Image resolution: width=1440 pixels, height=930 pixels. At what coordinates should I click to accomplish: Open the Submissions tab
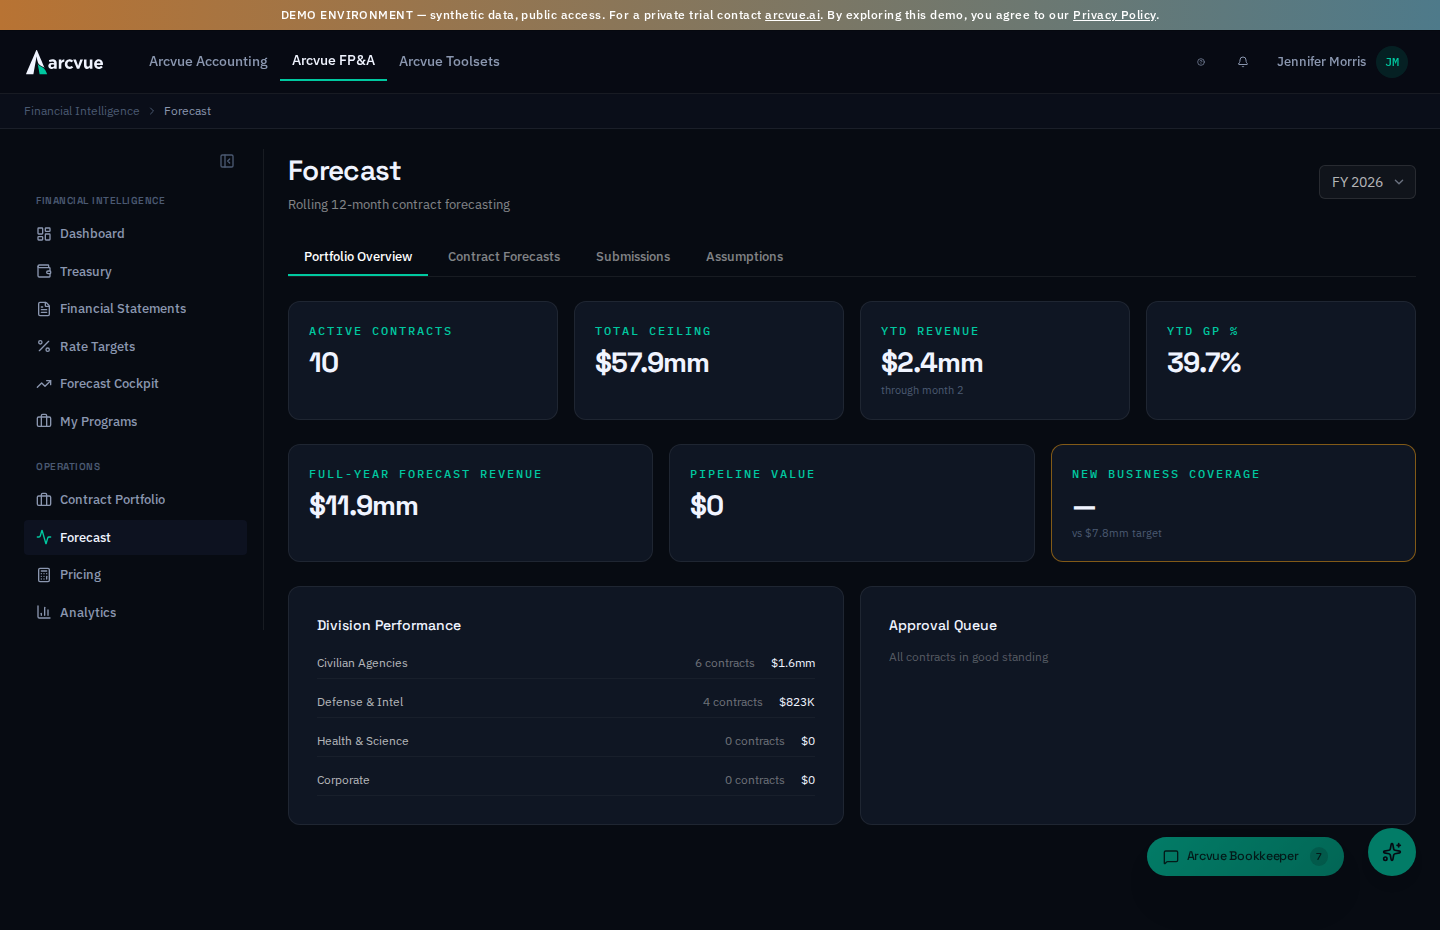[x=633, y=257]
